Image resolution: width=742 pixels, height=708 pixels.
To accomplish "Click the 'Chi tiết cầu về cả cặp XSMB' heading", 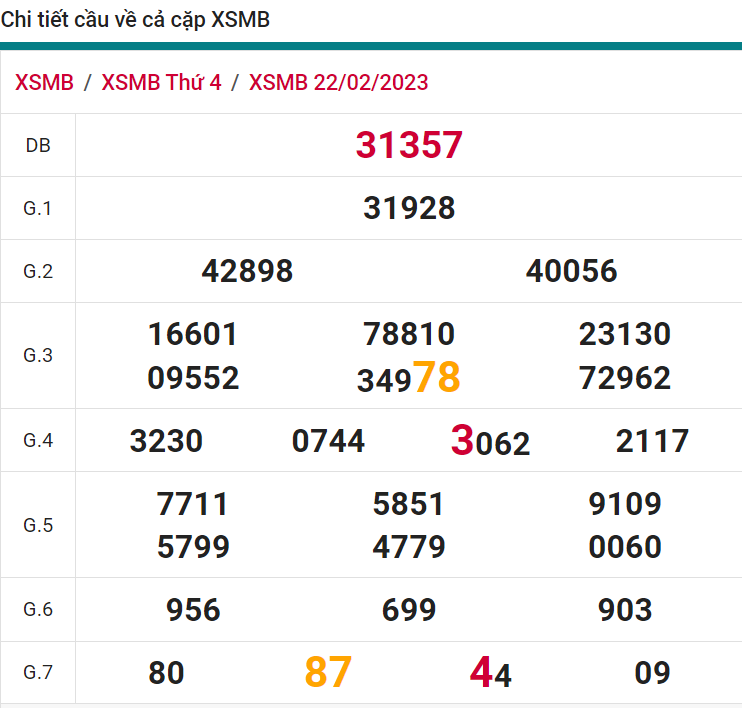I will coord(135,20).
